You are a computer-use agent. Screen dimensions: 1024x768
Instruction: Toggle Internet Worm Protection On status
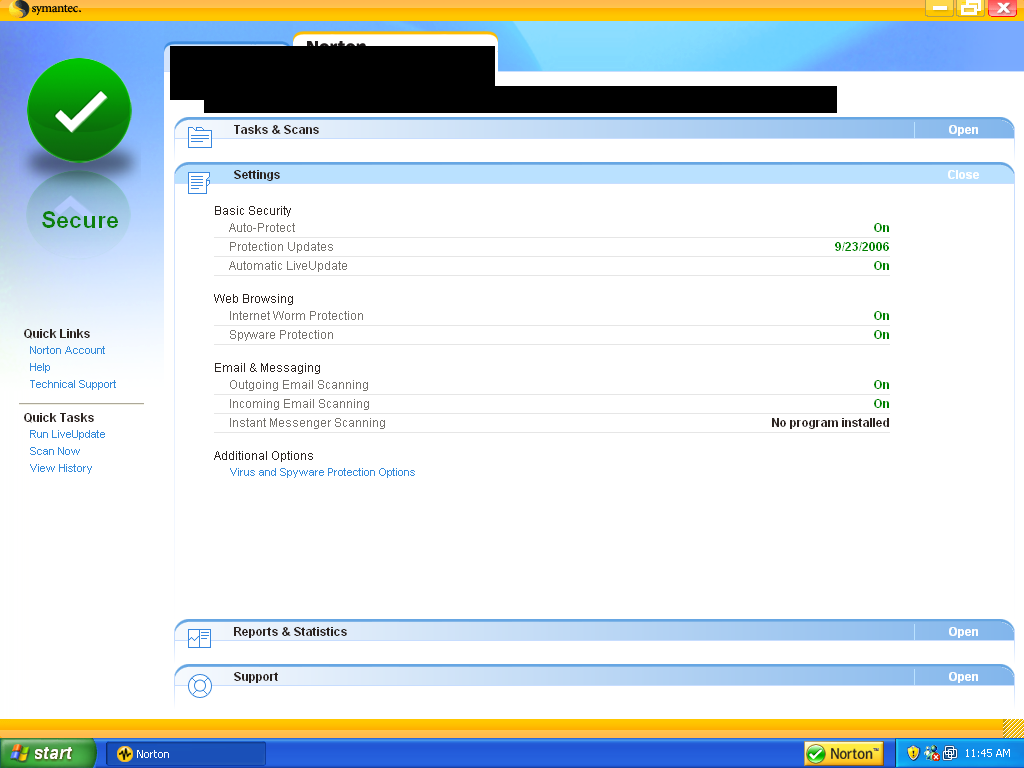click(x=881, y=316)
